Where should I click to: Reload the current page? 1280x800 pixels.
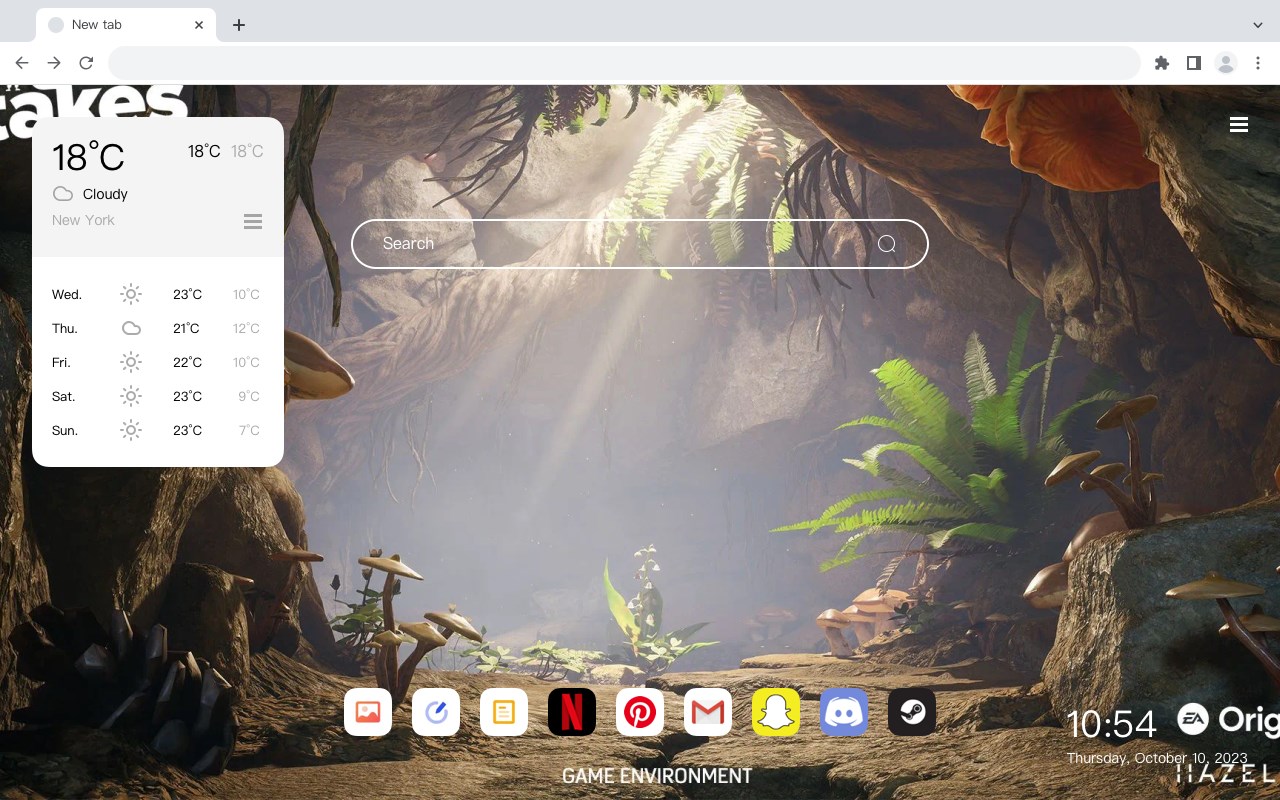[86, 63]
